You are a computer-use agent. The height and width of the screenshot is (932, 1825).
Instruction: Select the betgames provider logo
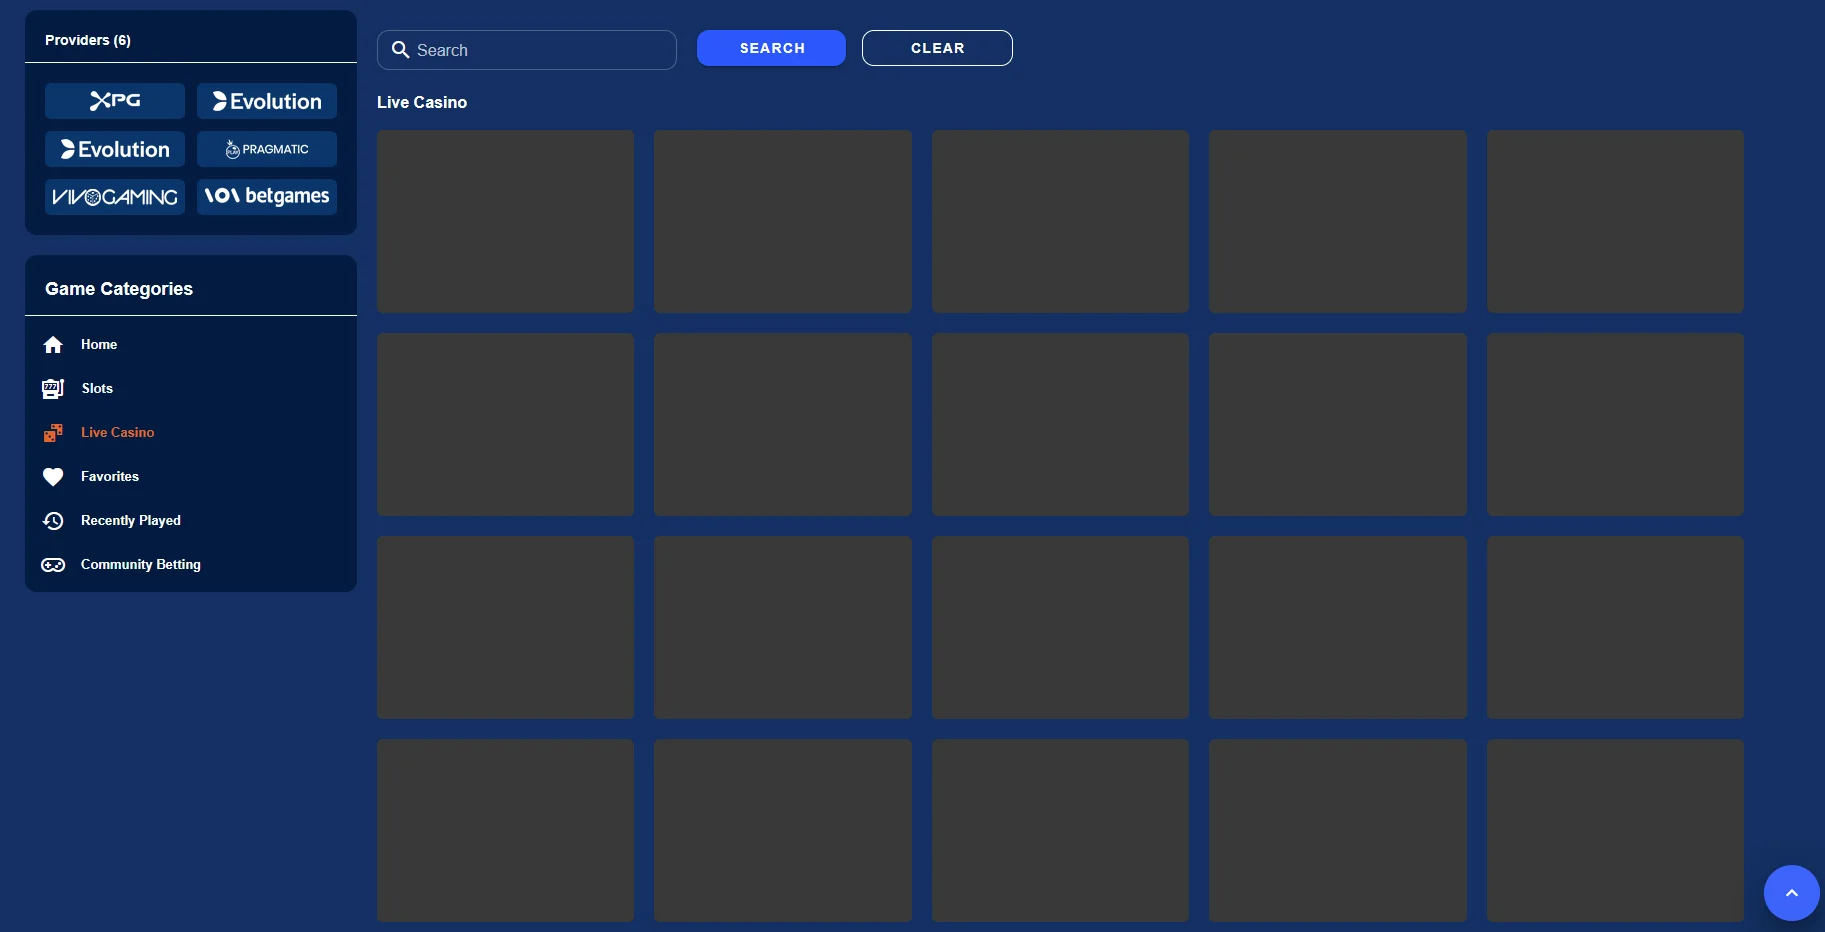tap(267, 197)
